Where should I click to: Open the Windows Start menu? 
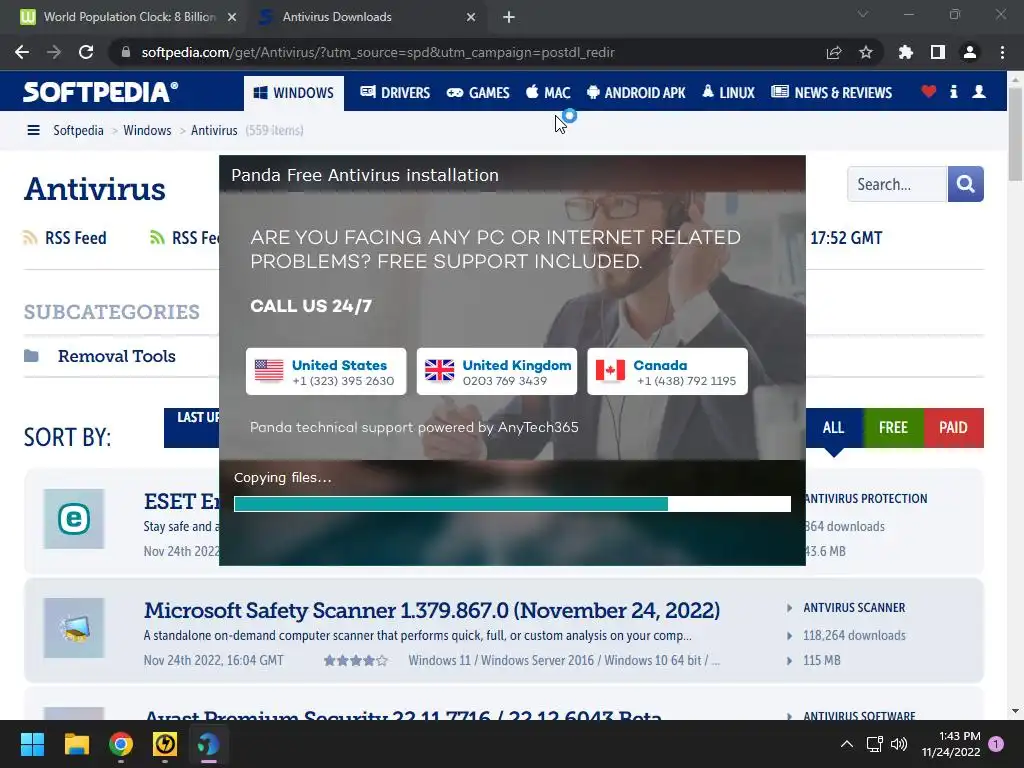coord(32,744)
